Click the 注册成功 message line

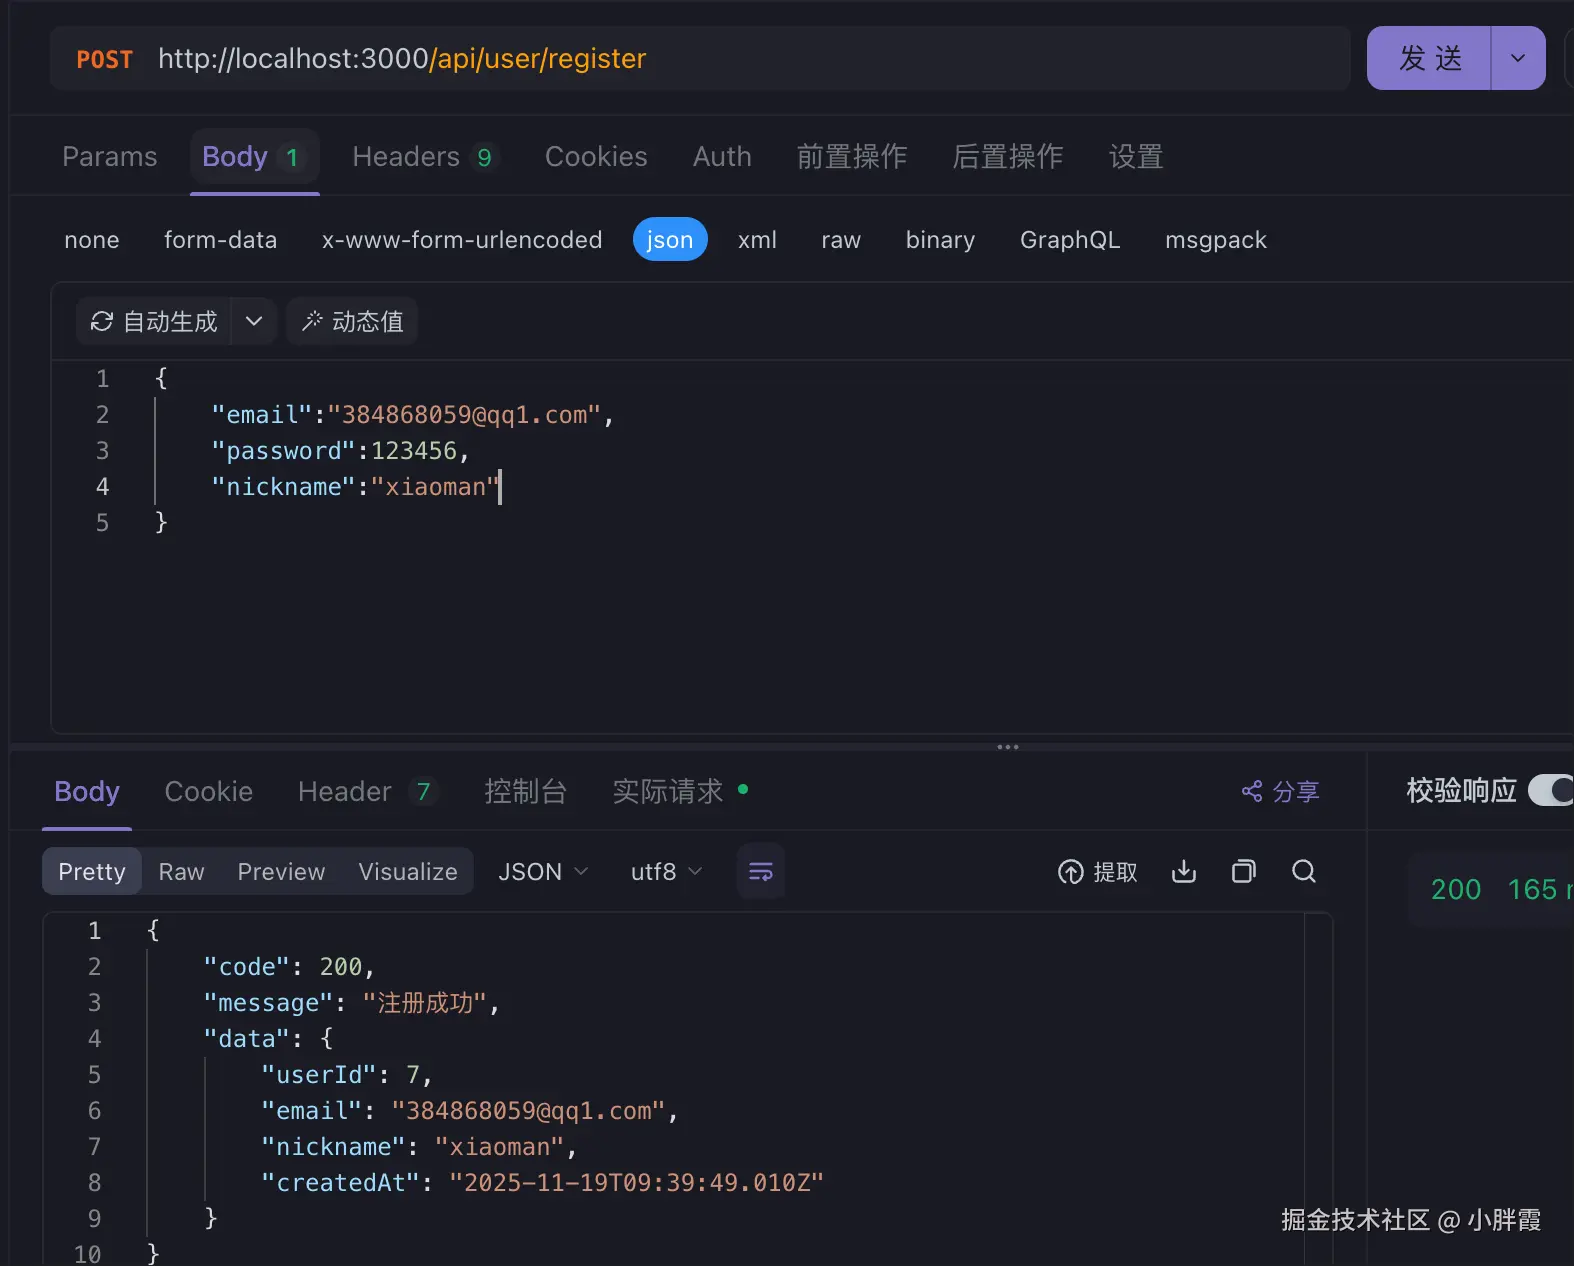click(351, 1003)
